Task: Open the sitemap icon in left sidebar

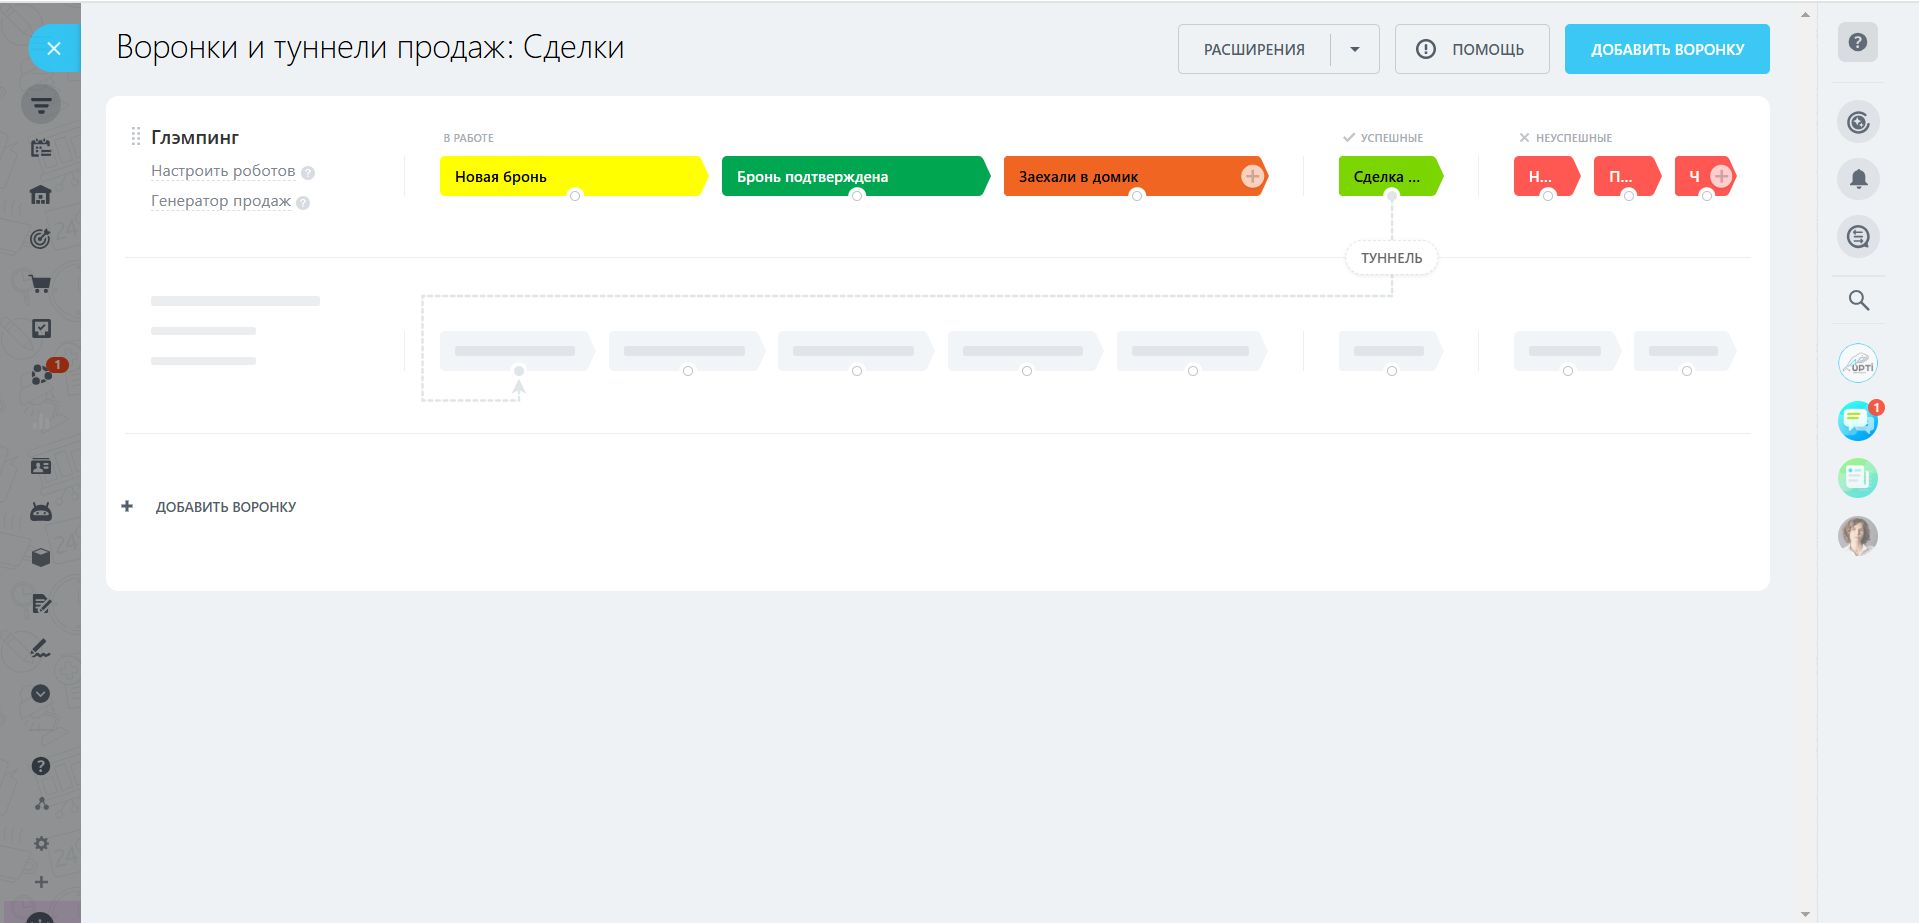Action: (41, 804)
